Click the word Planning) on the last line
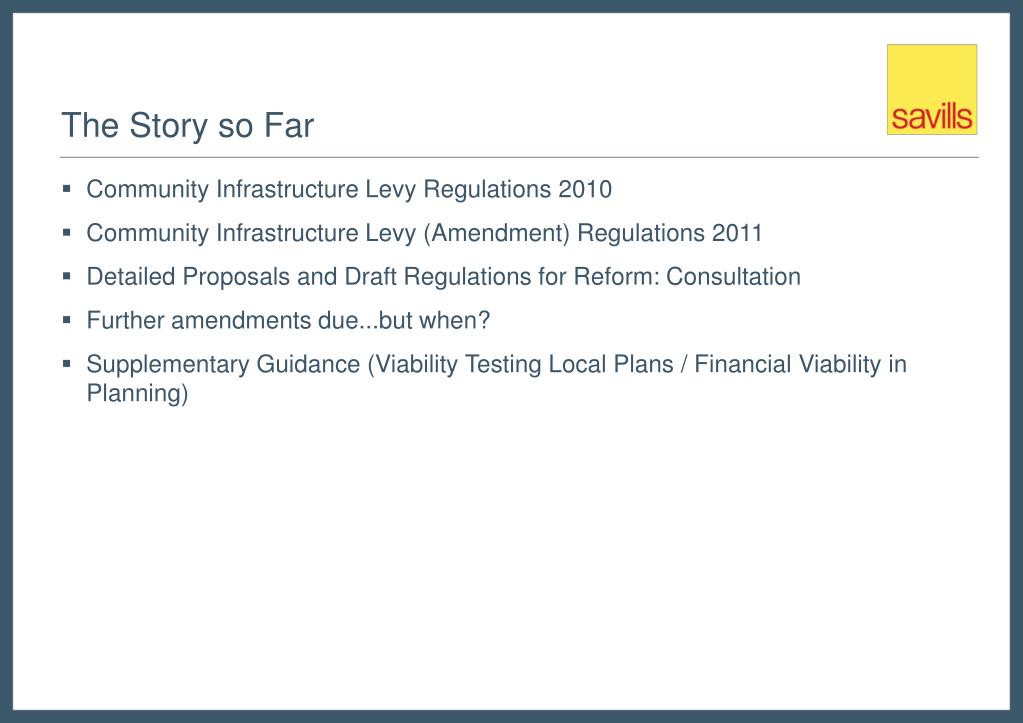The image size is (1023, 723). (x=137, y=393)
